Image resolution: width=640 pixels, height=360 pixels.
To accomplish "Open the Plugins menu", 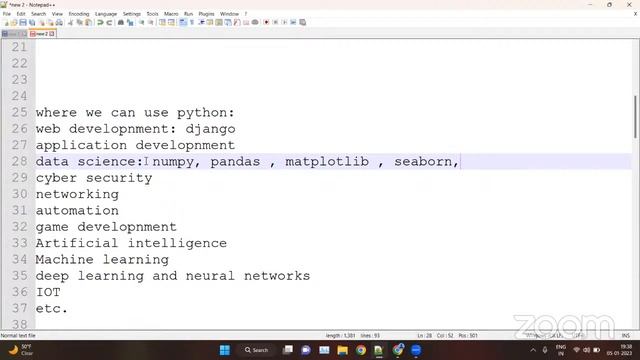I will tap(206, 14).
